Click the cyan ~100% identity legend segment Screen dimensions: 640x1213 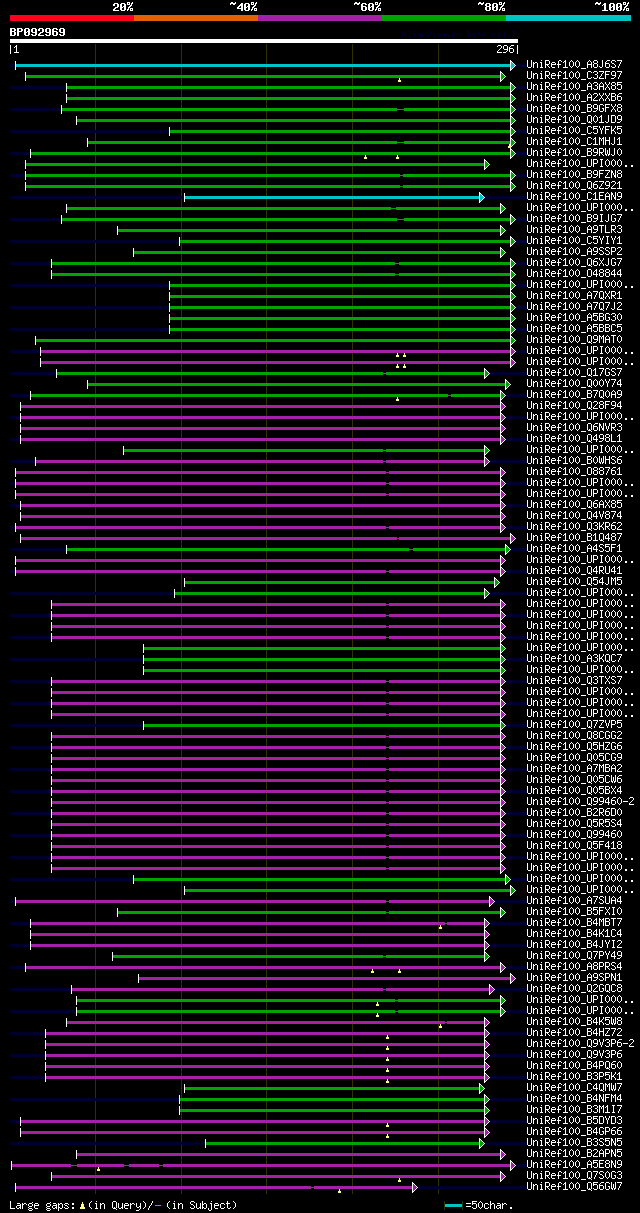click(x=568, y=18)
